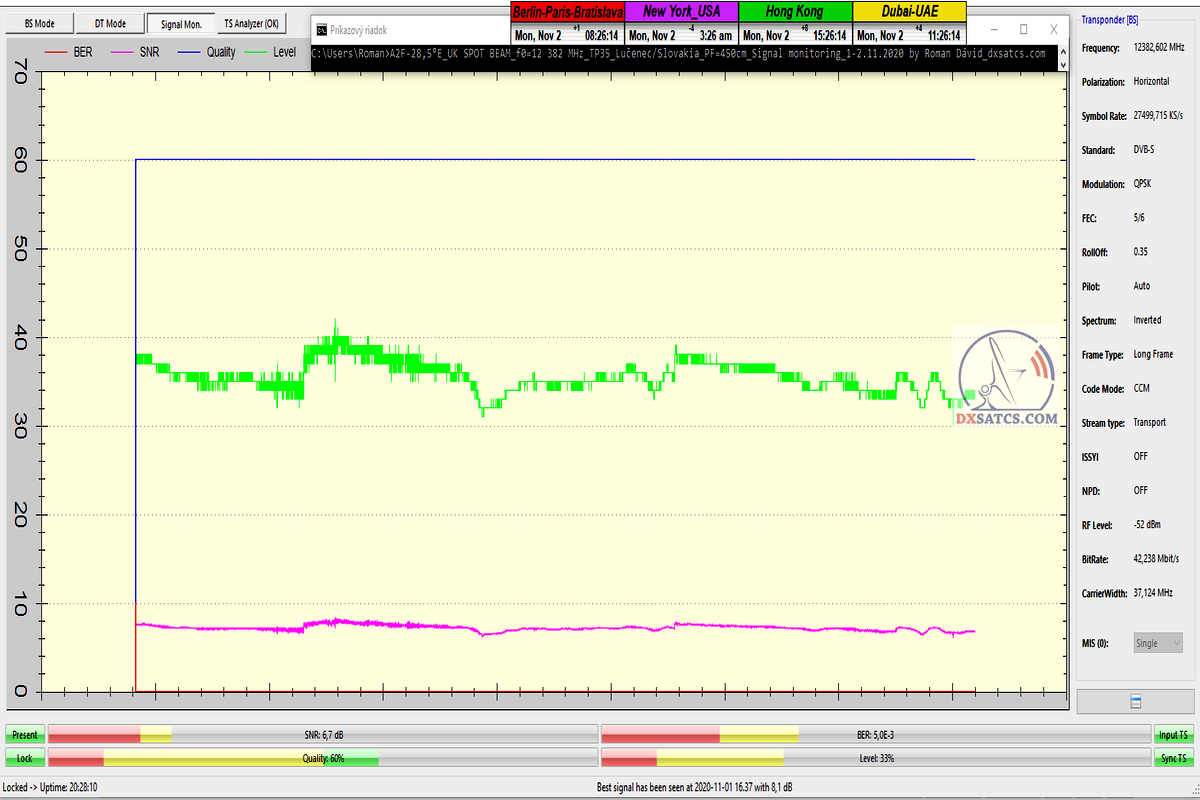Image resolution: width=1200 pixels, height=800 pixels.
Task: Select the Signal Mon. tab
Action: [181, 23]
